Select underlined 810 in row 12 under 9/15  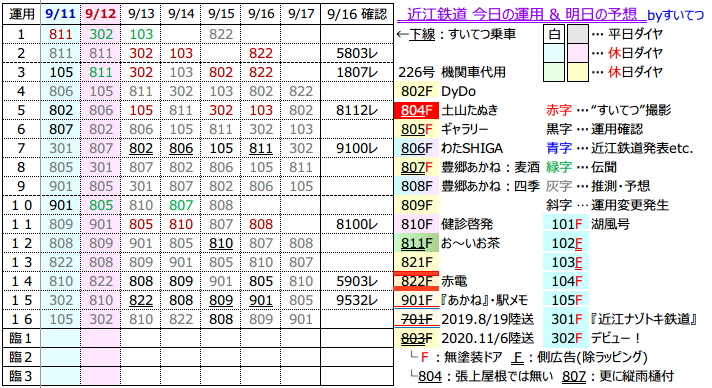[x=221, y=243]
